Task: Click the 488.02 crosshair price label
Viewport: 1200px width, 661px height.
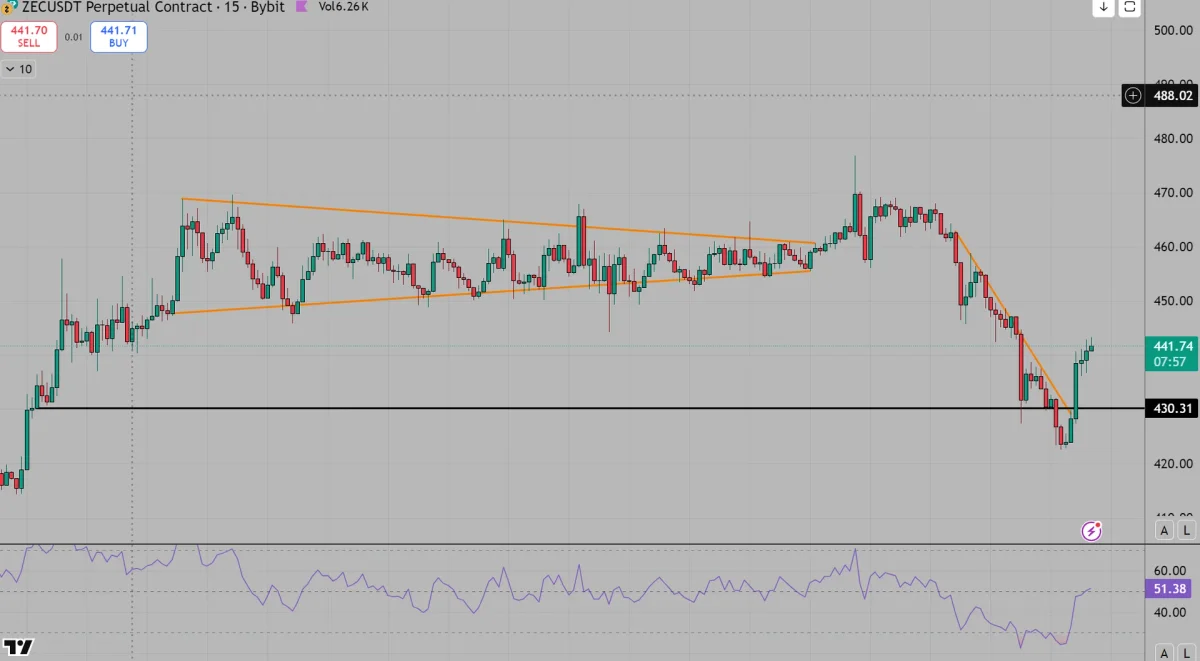Action: (1173, 96)
